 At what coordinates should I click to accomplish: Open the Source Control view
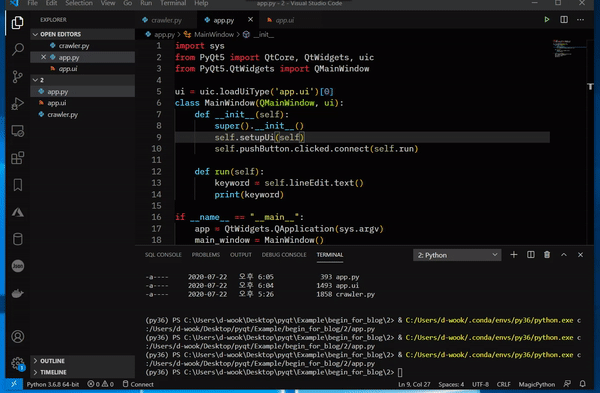pyautogui.click(x=18, y=77)
